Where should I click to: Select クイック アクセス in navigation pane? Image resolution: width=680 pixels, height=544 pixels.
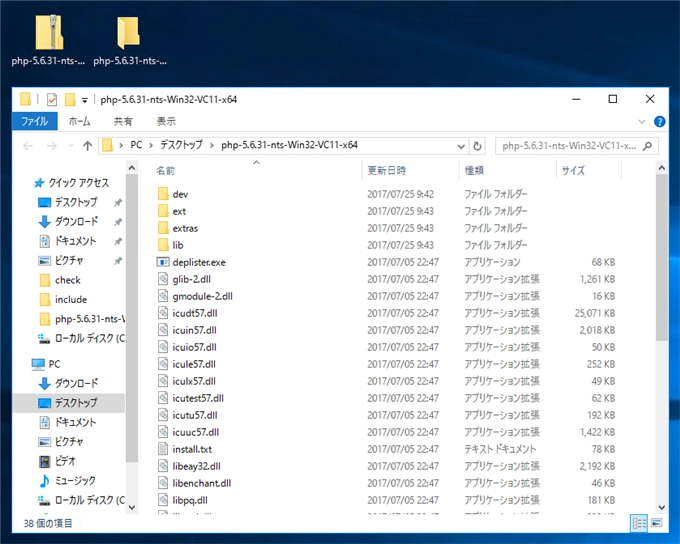[71, 183]
